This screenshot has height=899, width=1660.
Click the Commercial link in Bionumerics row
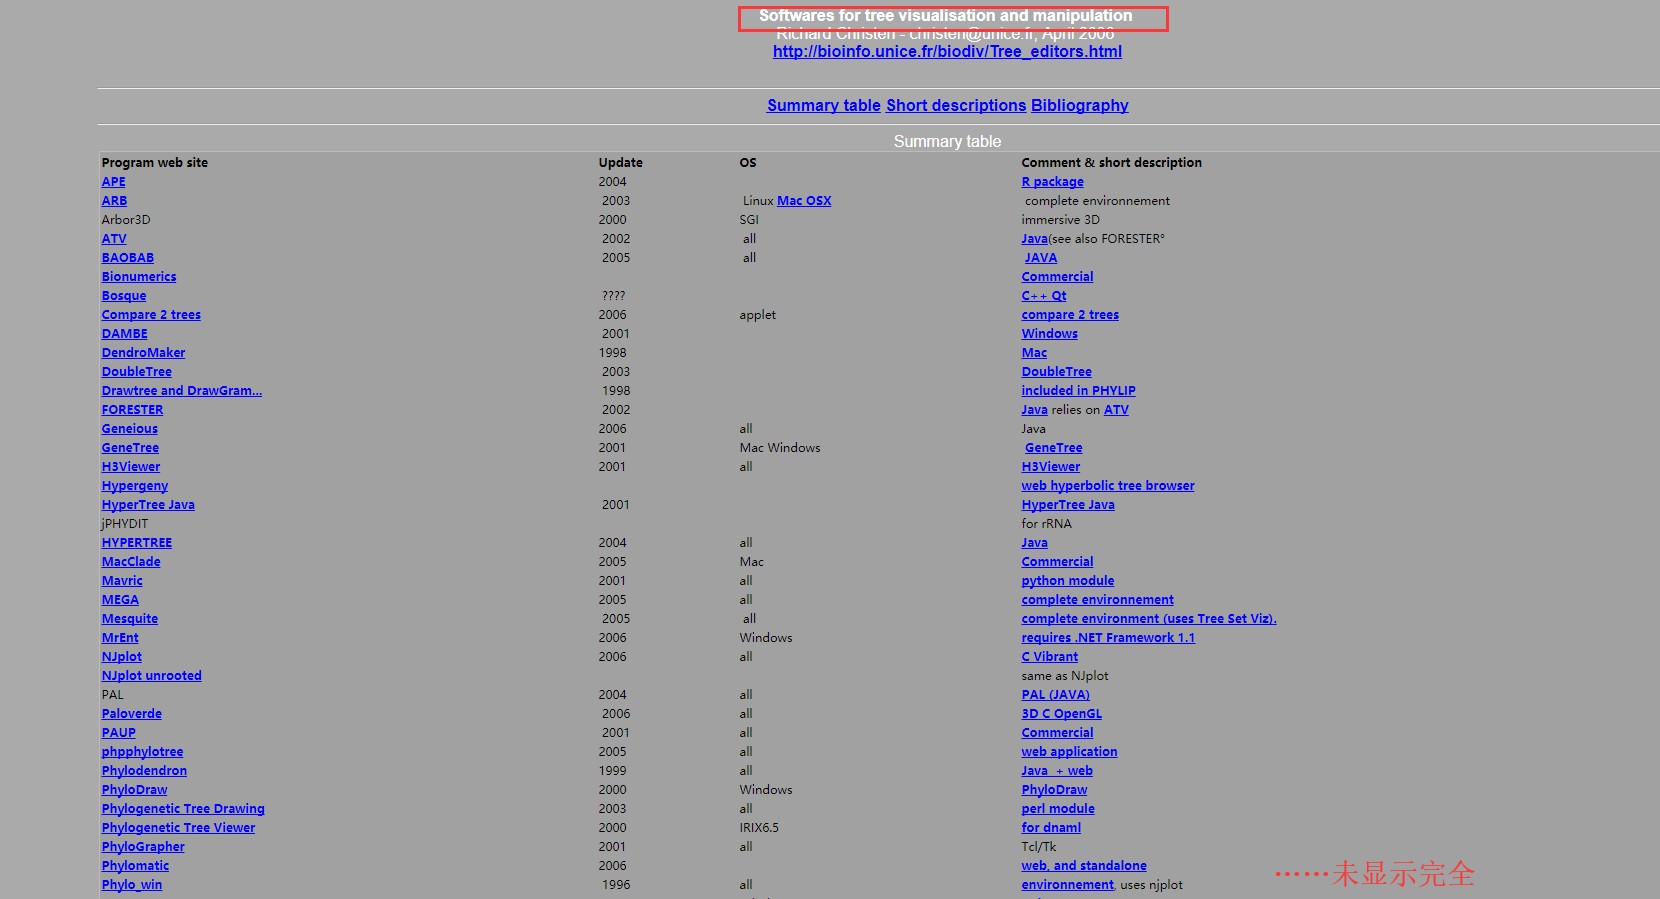[x=1057, y=277]
